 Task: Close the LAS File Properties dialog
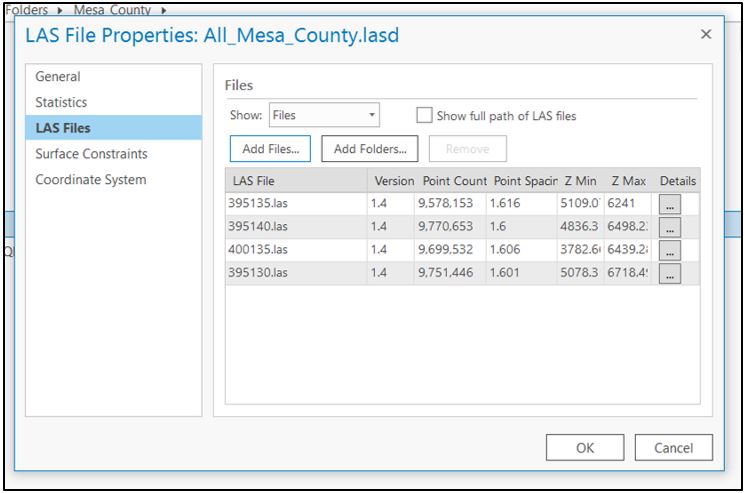click(706, 34)
